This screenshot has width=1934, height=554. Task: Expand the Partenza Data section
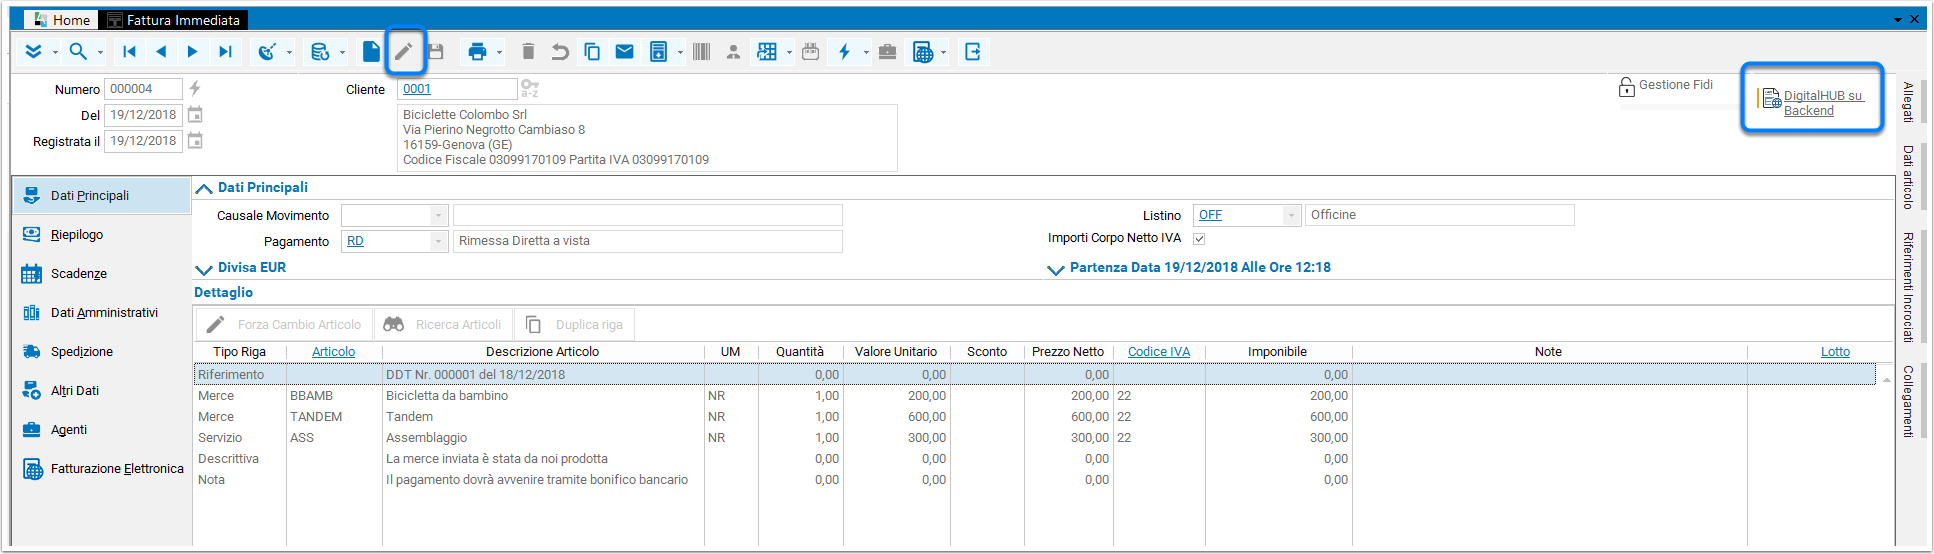tap(1056, 269)
